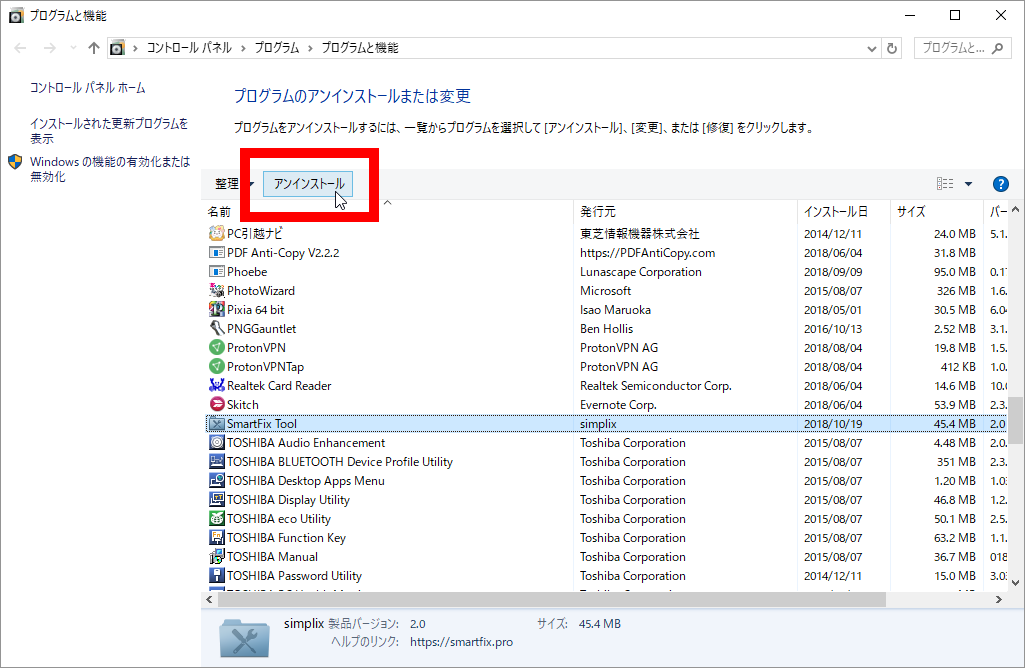Screen dimensions: 1025x668
Task: Click the TOSHIBA BLUETOOTH Device Profile Utility icon
Action: click(x=216, y=461)
